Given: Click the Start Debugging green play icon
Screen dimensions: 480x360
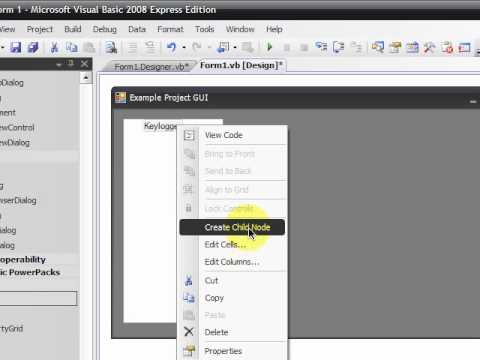Looking at the screenshot, I should [x=270, y=47].
